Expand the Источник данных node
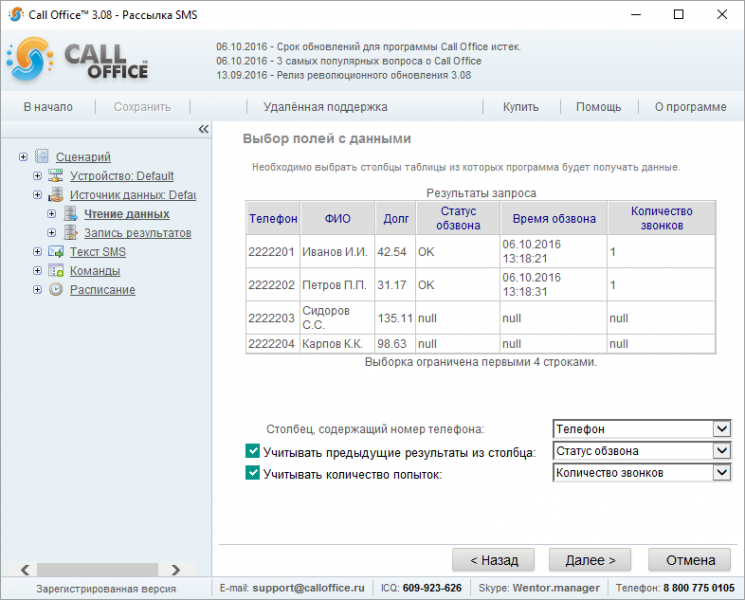This screenshot has height=600, width=745. click(37, 195)
